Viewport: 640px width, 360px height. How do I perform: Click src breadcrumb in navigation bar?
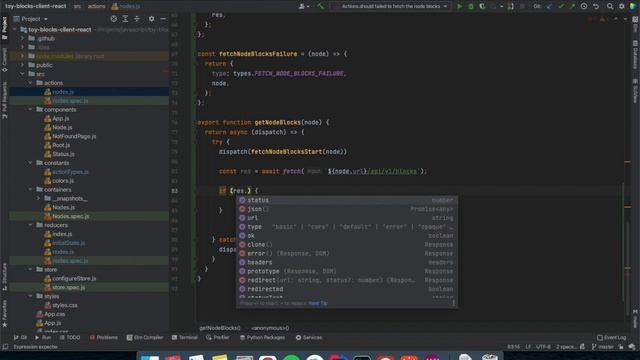pos(77,6)
